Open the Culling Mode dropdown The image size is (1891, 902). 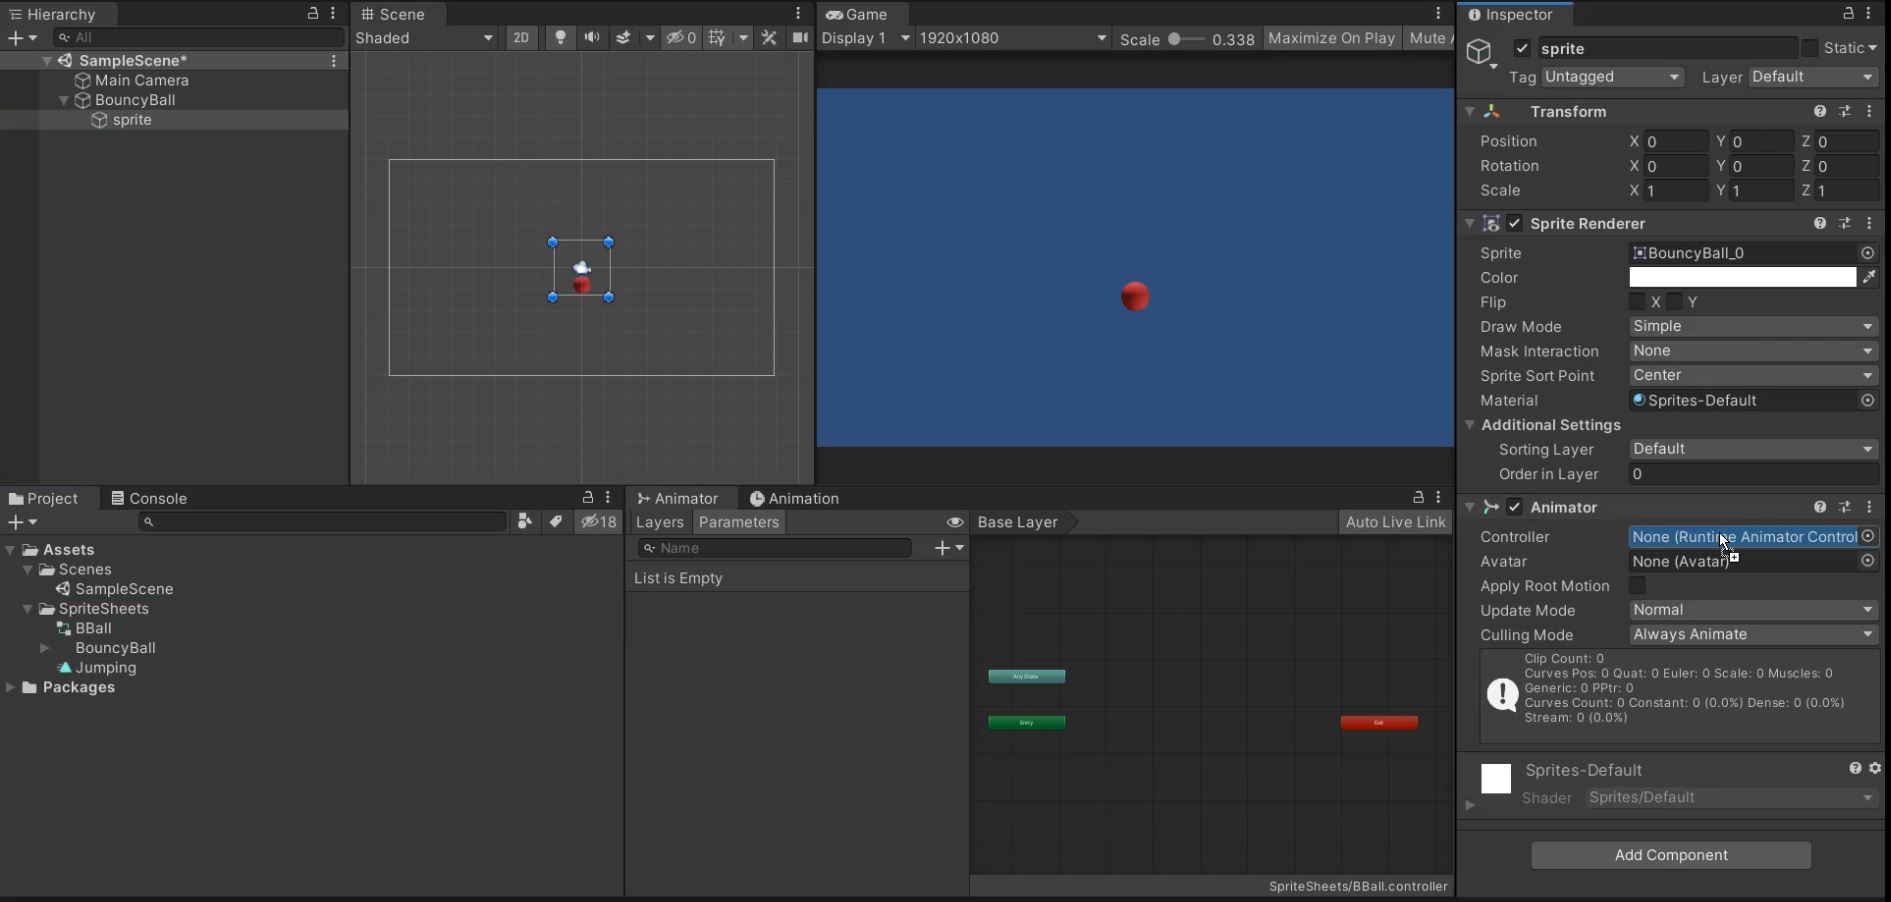click(1752, 635)
